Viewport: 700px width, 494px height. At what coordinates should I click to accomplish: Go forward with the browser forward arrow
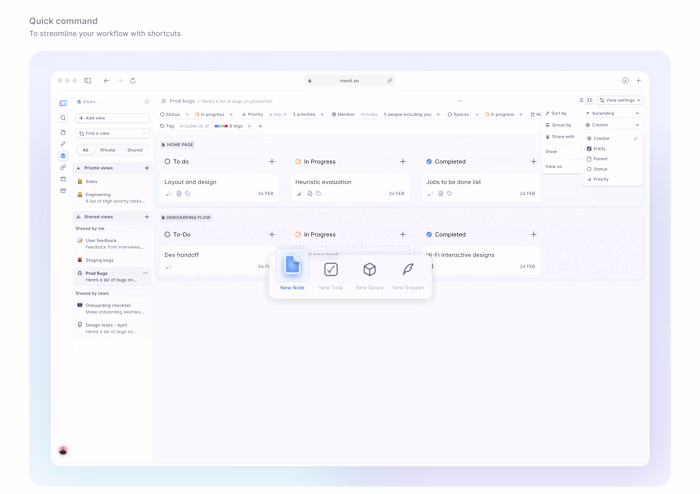120,81
